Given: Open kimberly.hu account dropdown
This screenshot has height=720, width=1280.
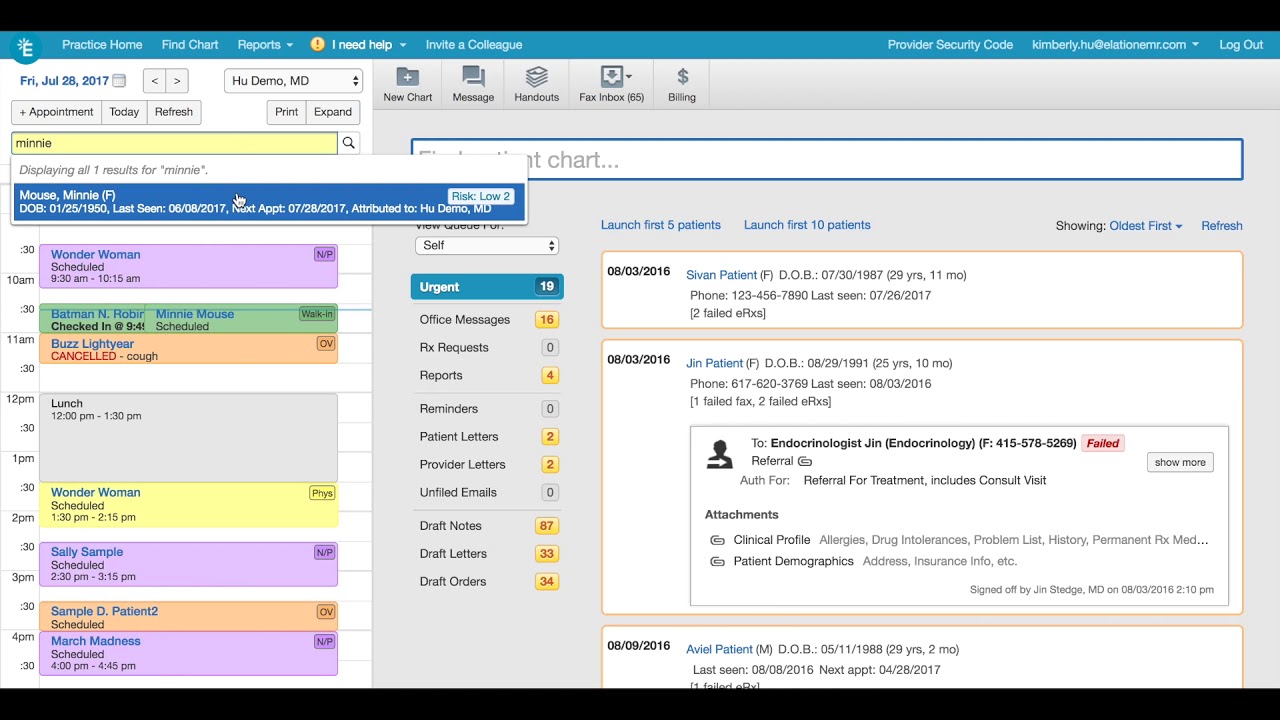Looking at the screenshot, I should coord(1115,45).
